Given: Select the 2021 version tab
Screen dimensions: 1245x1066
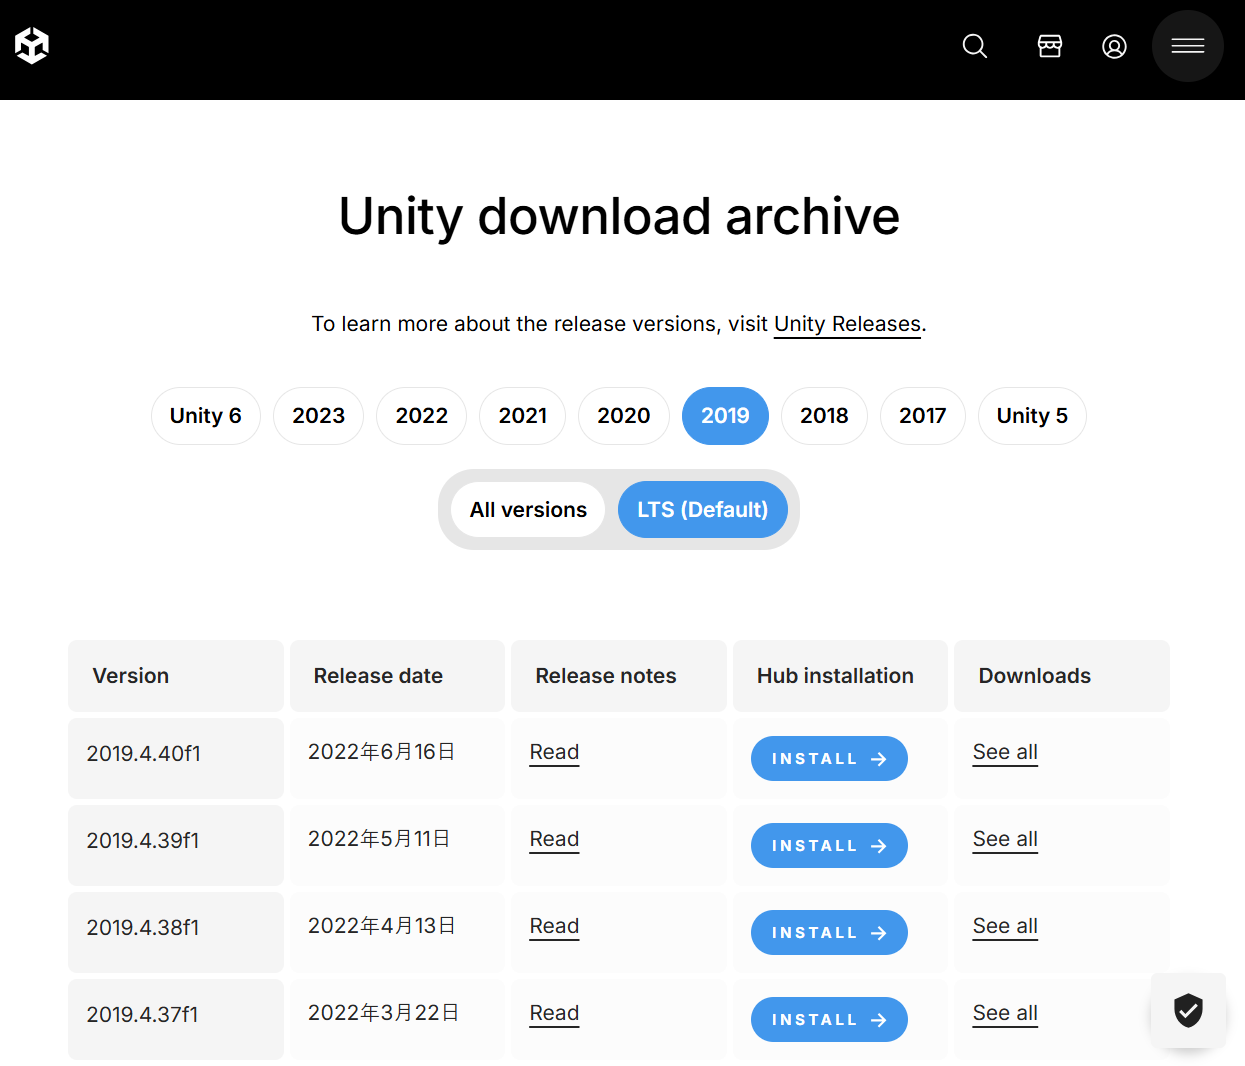Looking at the screenshot, I should tap(523, 416).
